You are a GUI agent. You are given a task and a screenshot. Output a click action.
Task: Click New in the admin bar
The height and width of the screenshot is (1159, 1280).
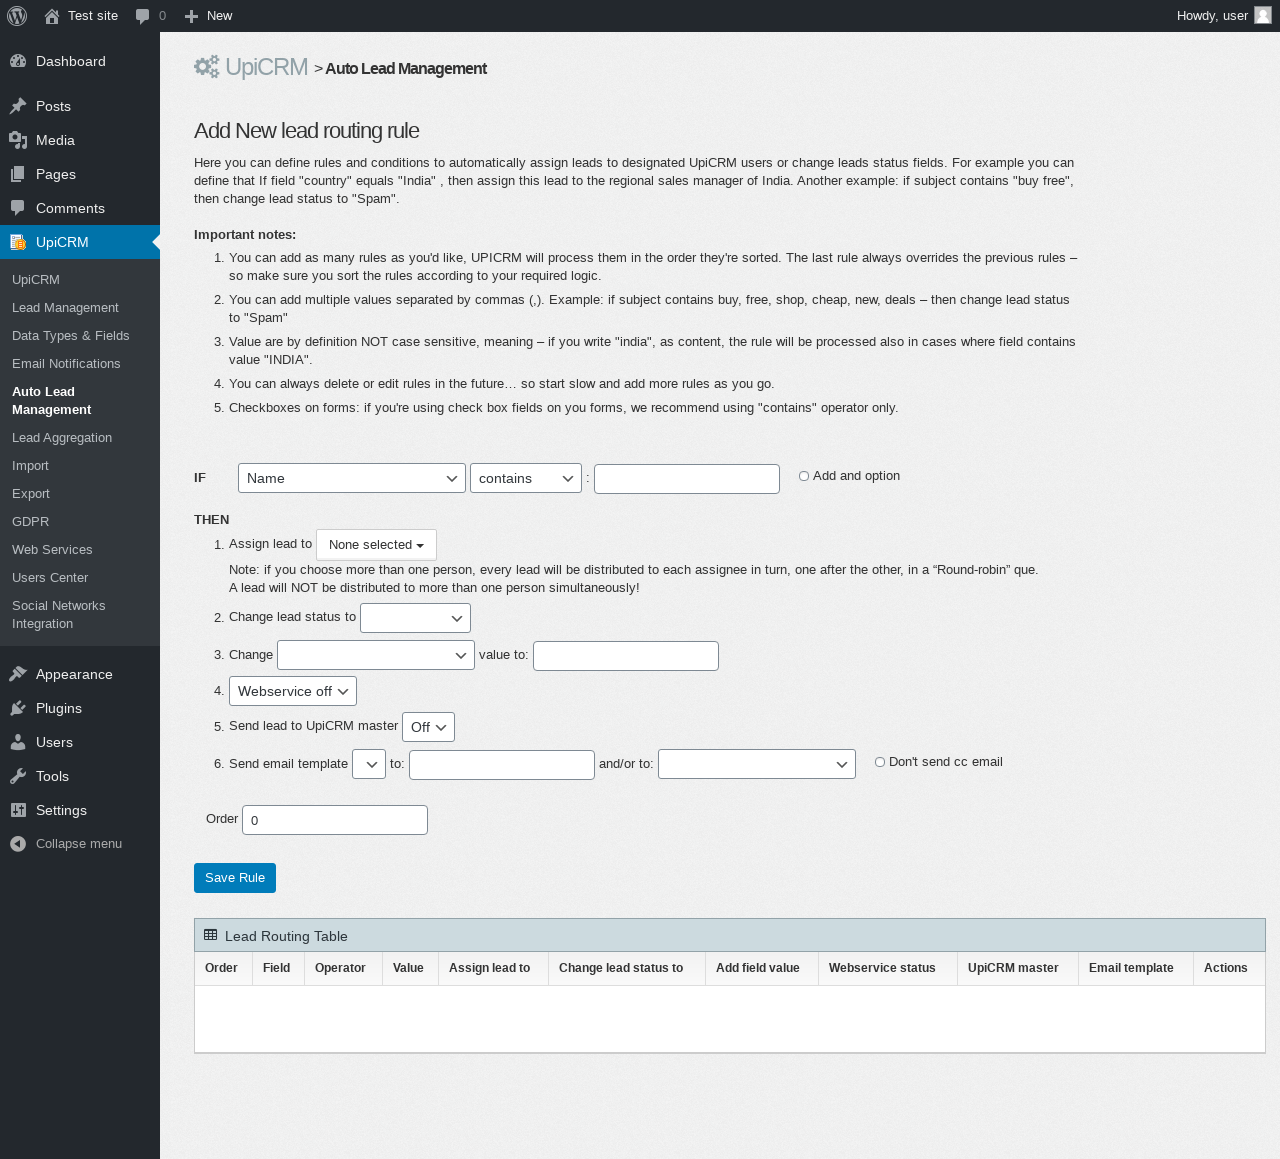click(x=219, y=16)
